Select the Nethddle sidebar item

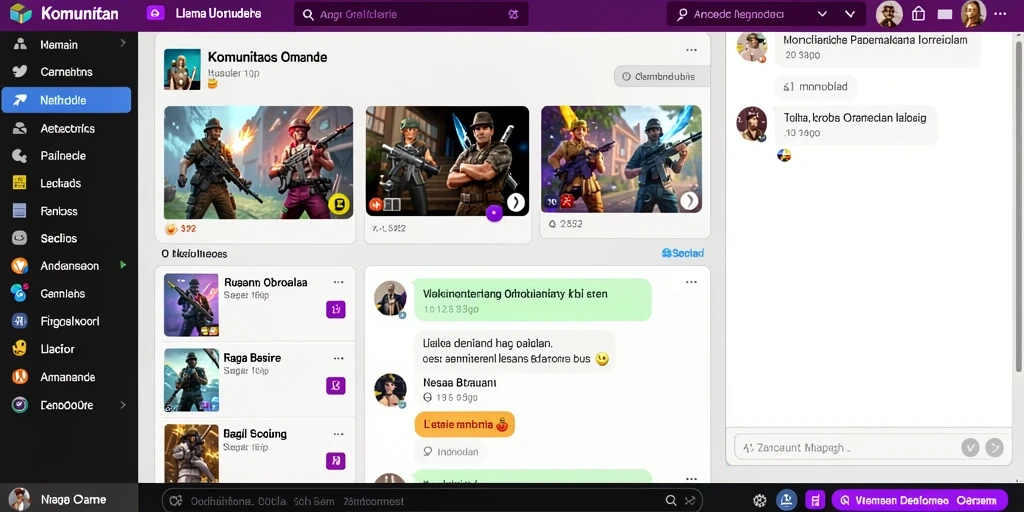66,100
